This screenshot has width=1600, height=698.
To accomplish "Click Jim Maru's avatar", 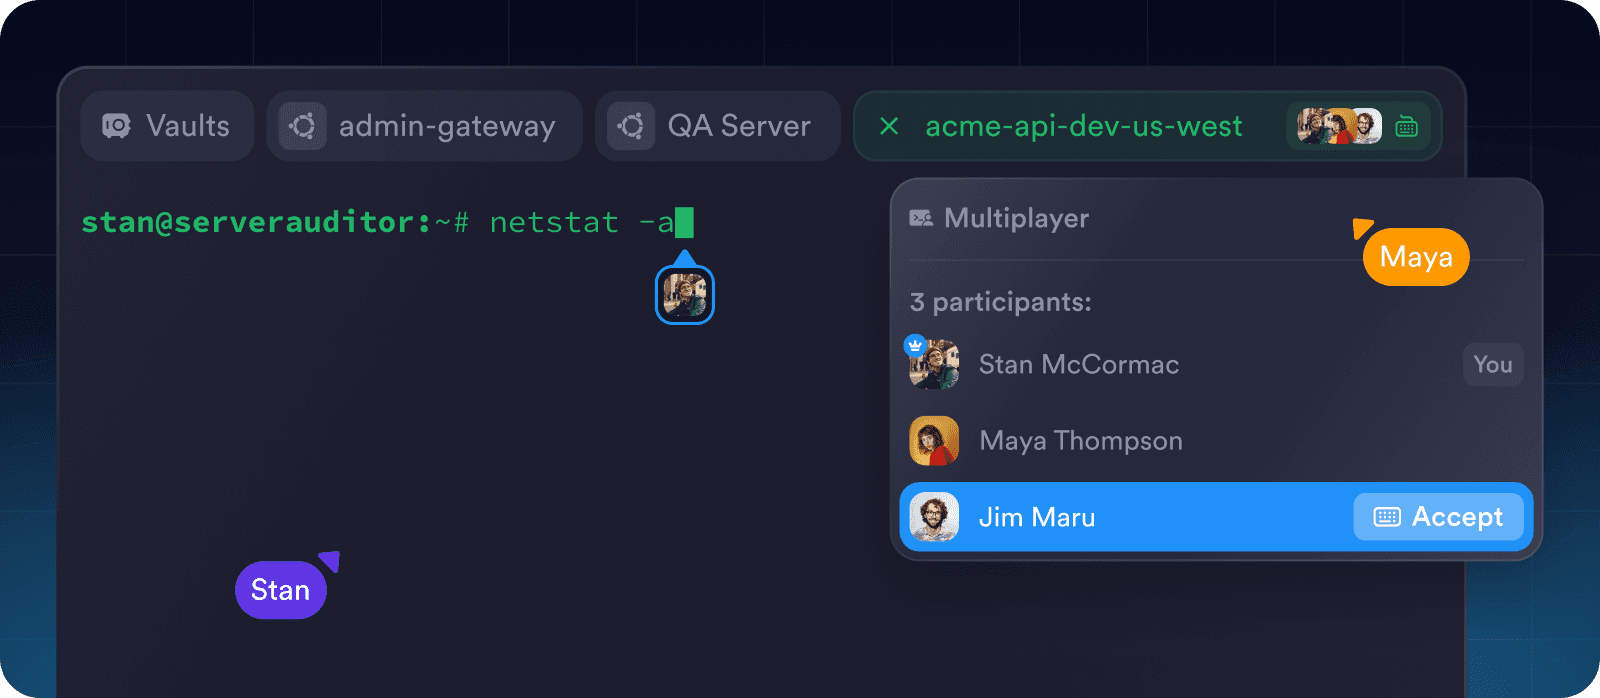I will pyautogui.click(x=934, y=517).
